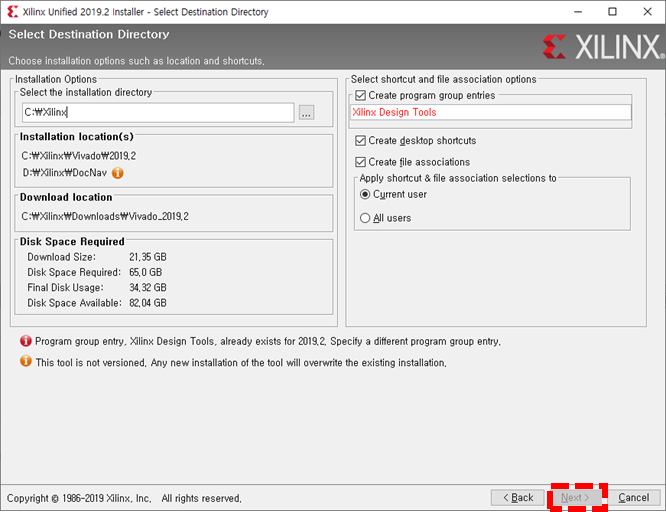
Task: Minimize the installer window
Action: tap(578, 12)
